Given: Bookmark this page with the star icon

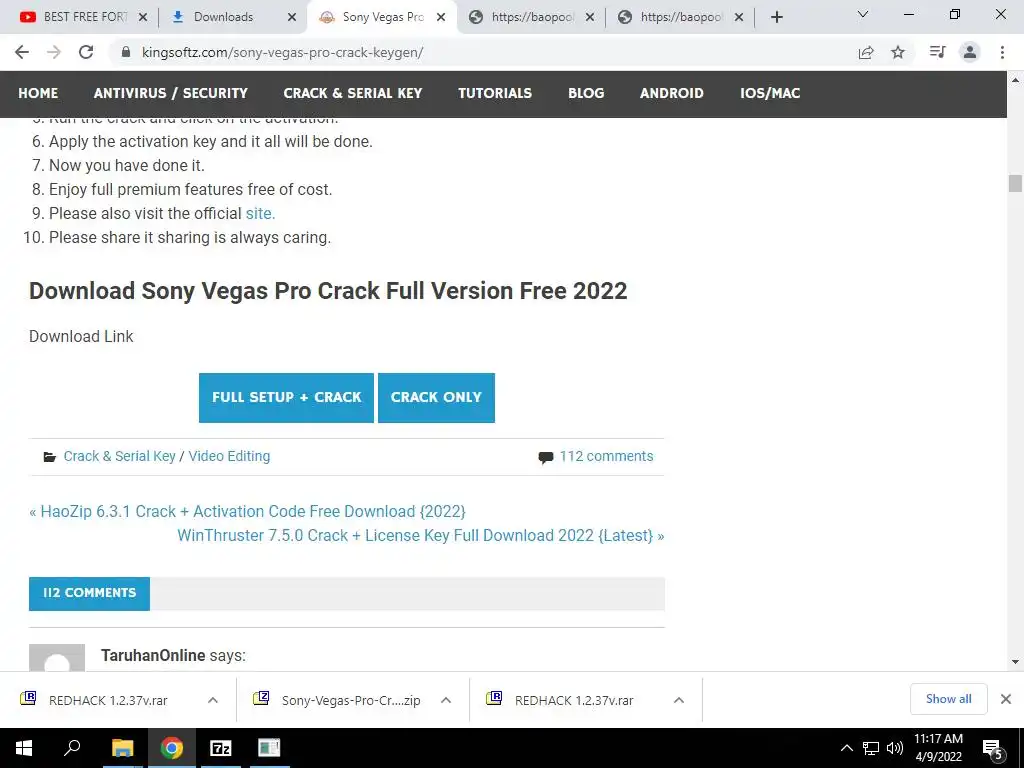Looking at the screenshot, I should (898, 52).
